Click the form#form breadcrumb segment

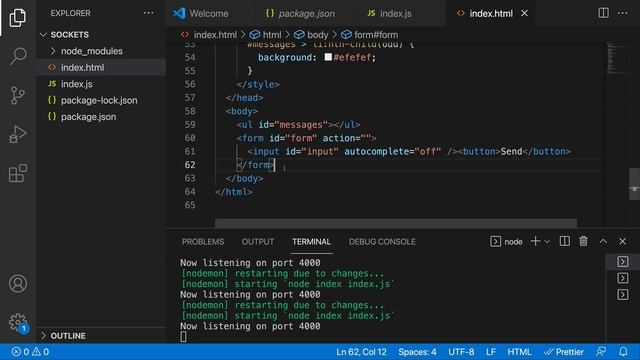[370, 35]
